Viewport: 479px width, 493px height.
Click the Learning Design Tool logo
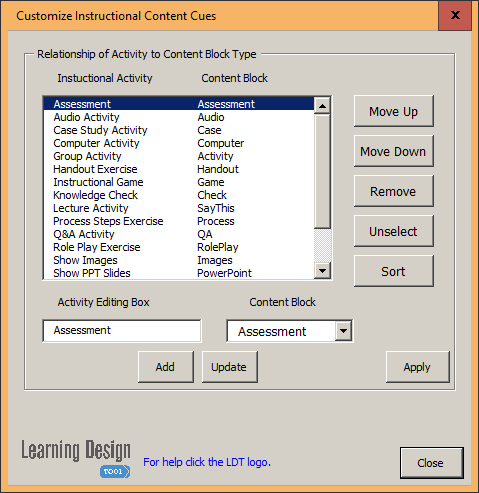pos(76,458)
